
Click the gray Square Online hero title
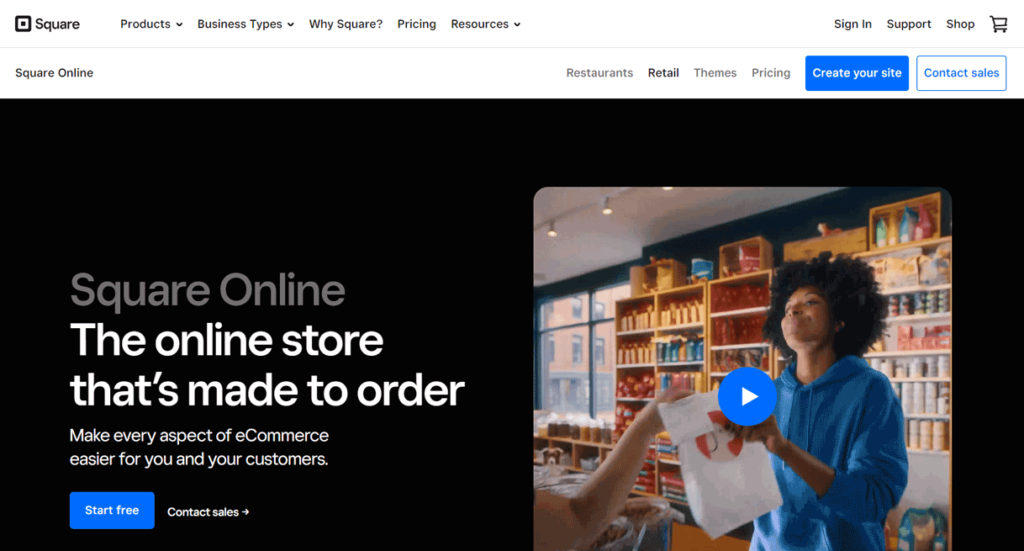coord(208,289)
